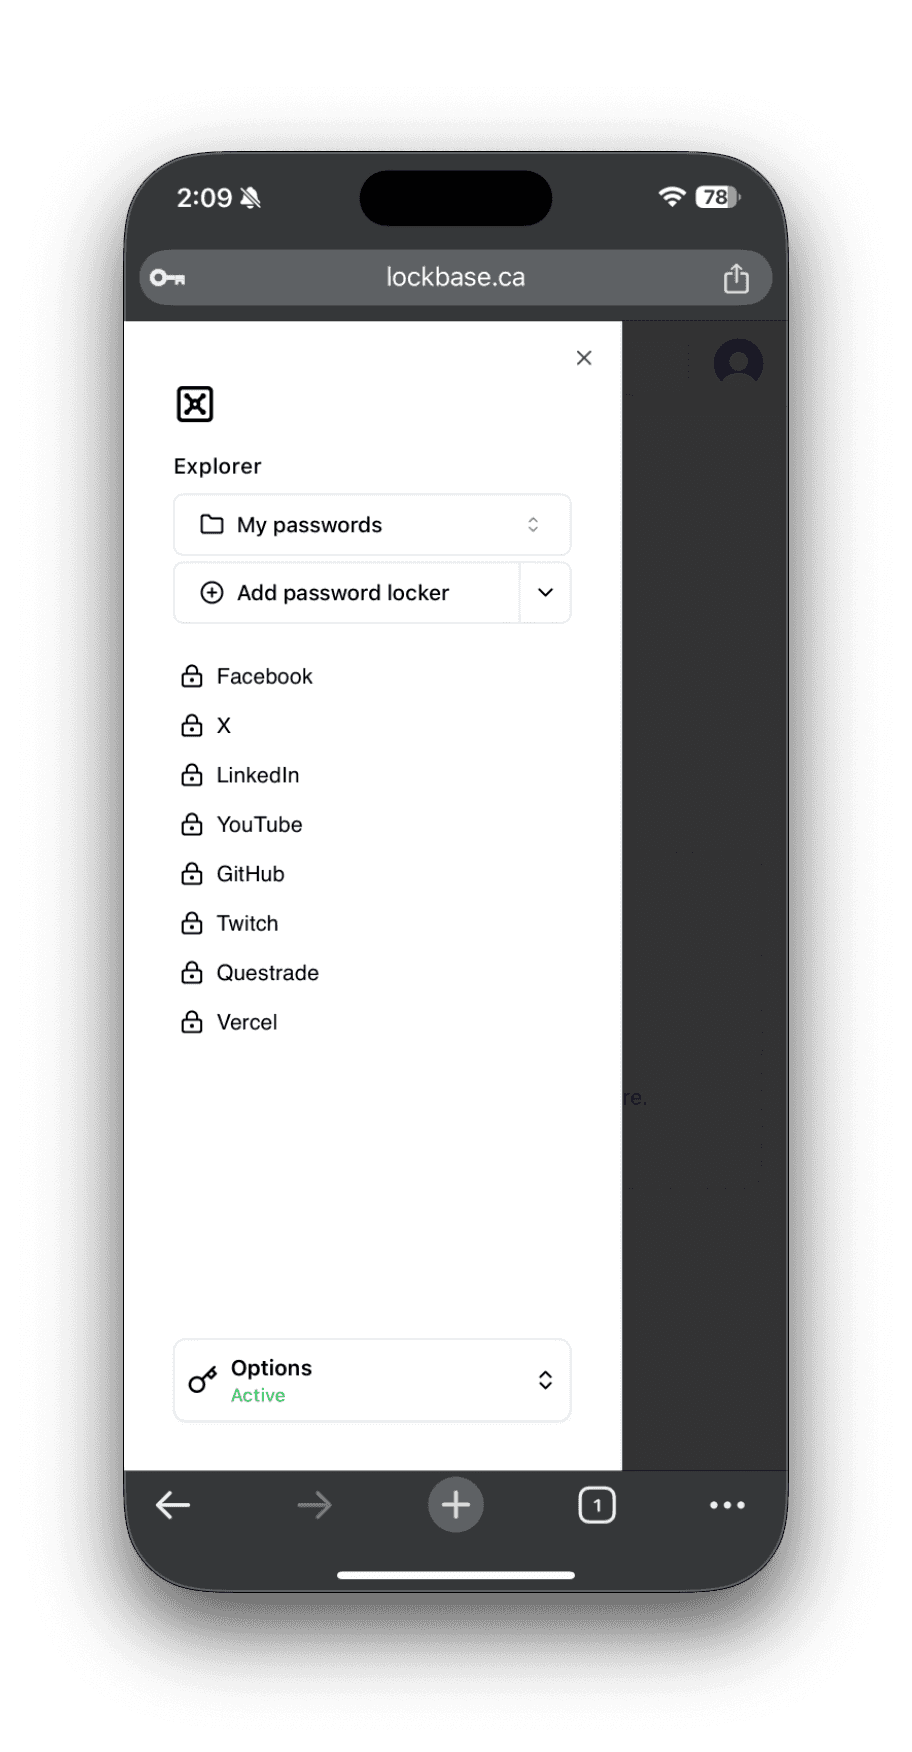Click the folder icon in My passwords selector
Viewport: 912px width, 1752px height.
pyautogui.click(x=212, y=524)
